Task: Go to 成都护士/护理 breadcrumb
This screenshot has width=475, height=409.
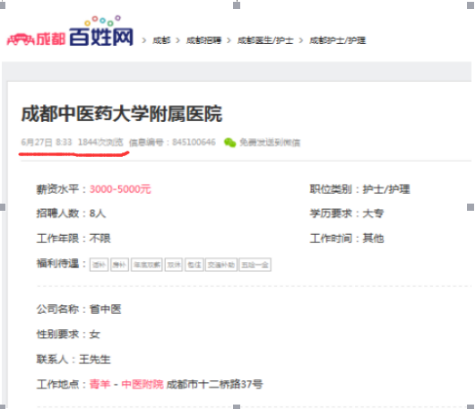Action: 338,40
